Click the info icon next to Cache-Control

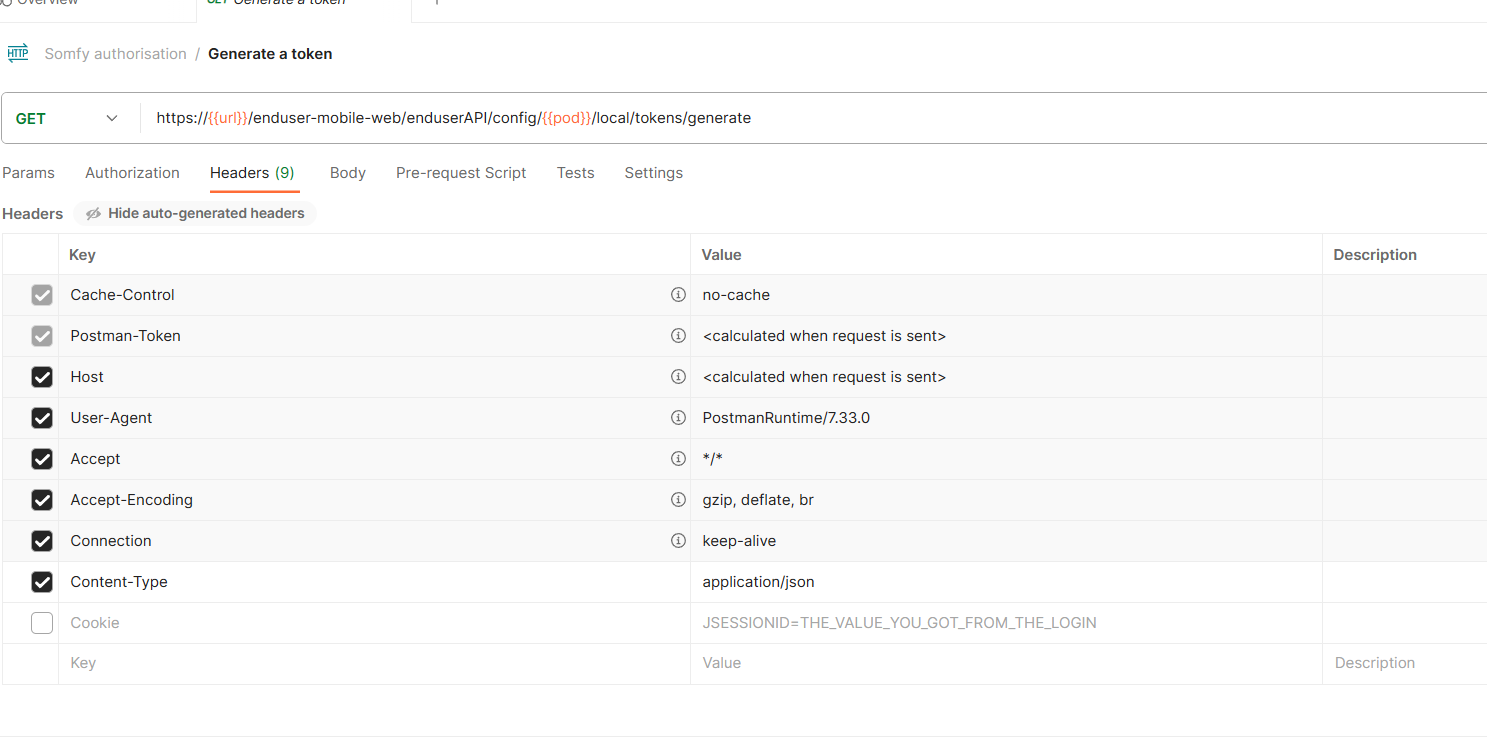click(678, 294)
